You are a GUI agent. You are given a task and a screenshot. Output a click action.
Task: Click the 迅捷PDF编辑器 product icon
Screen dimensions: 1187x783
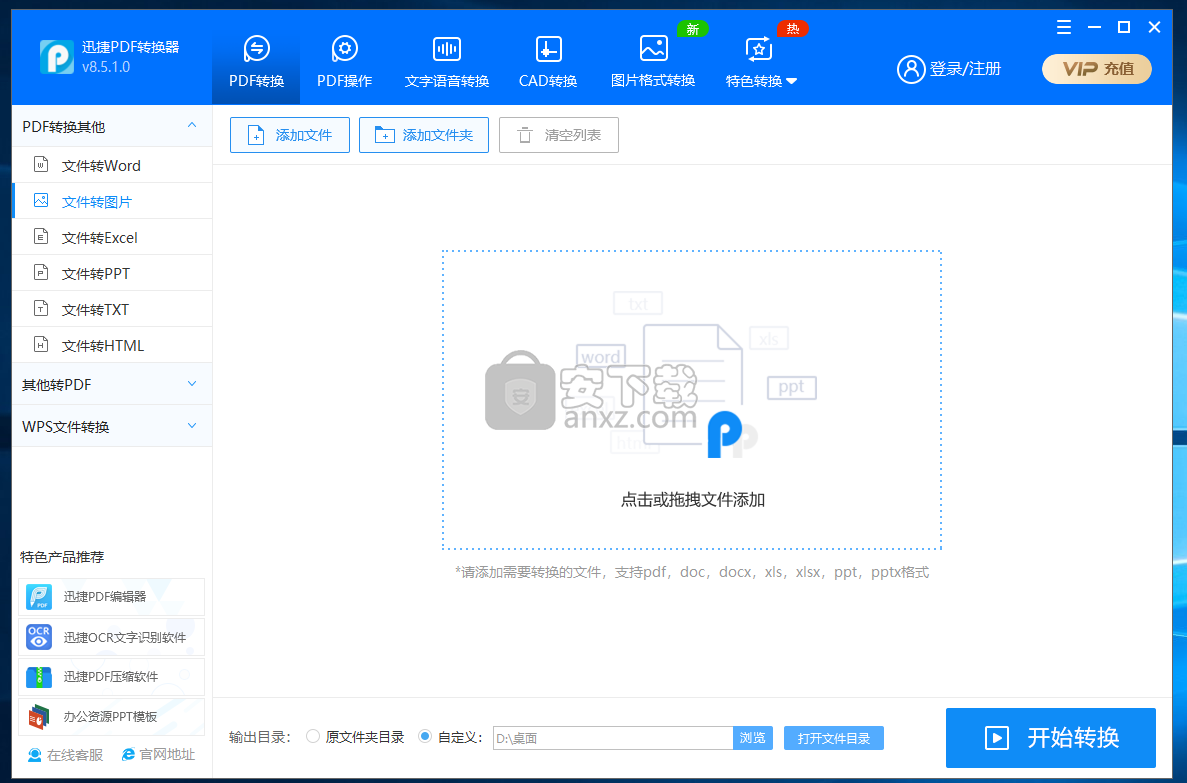coord(39,597)
